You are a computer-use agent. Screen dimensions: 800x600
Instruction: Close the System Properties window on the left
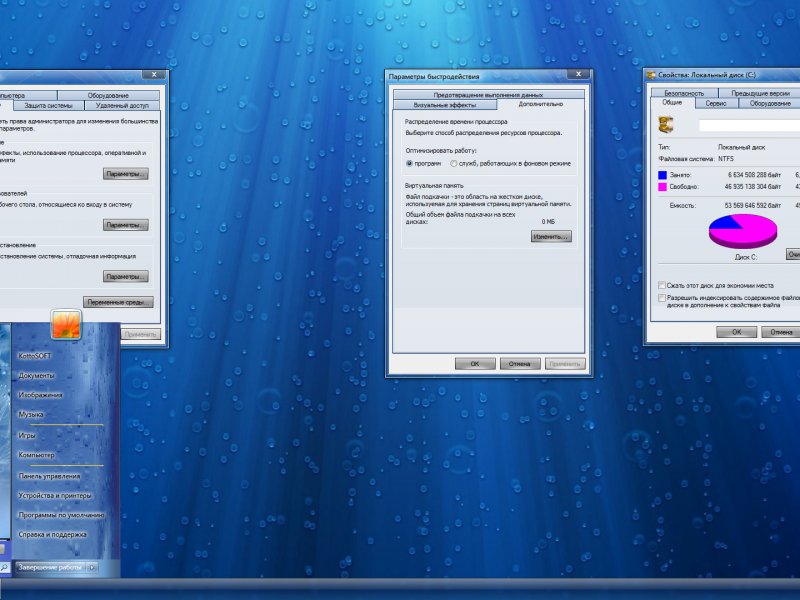pyautogui.click(x=154, y=75)
